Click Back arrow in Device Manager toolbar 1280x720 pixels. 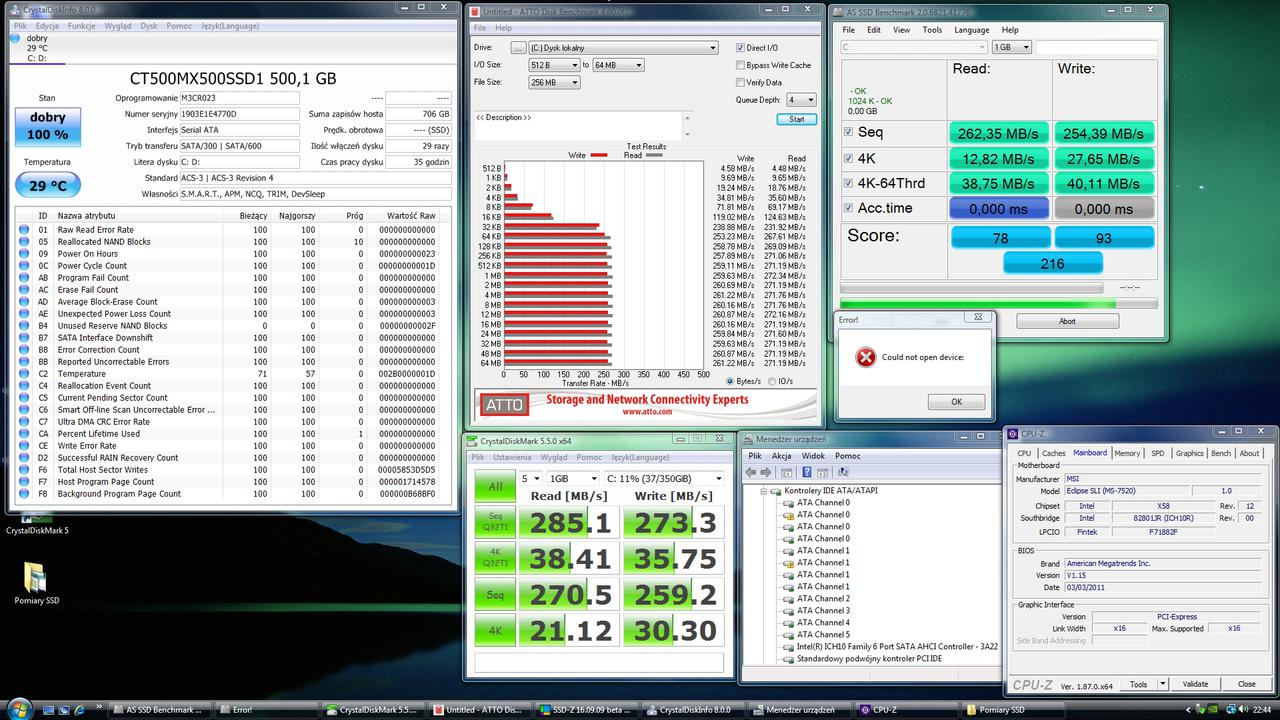coord(750,472)
